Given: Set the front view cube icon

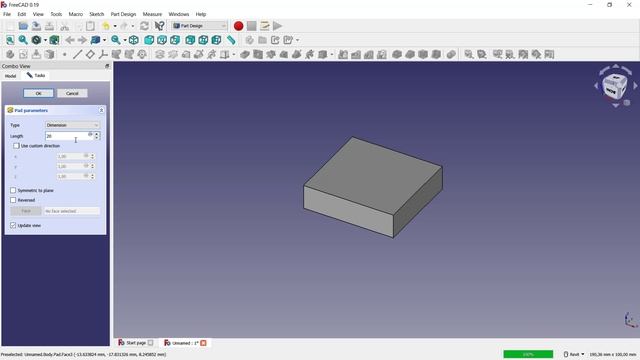Looking at the screenshot, I should pyautogui.click(x=149, y=40).
